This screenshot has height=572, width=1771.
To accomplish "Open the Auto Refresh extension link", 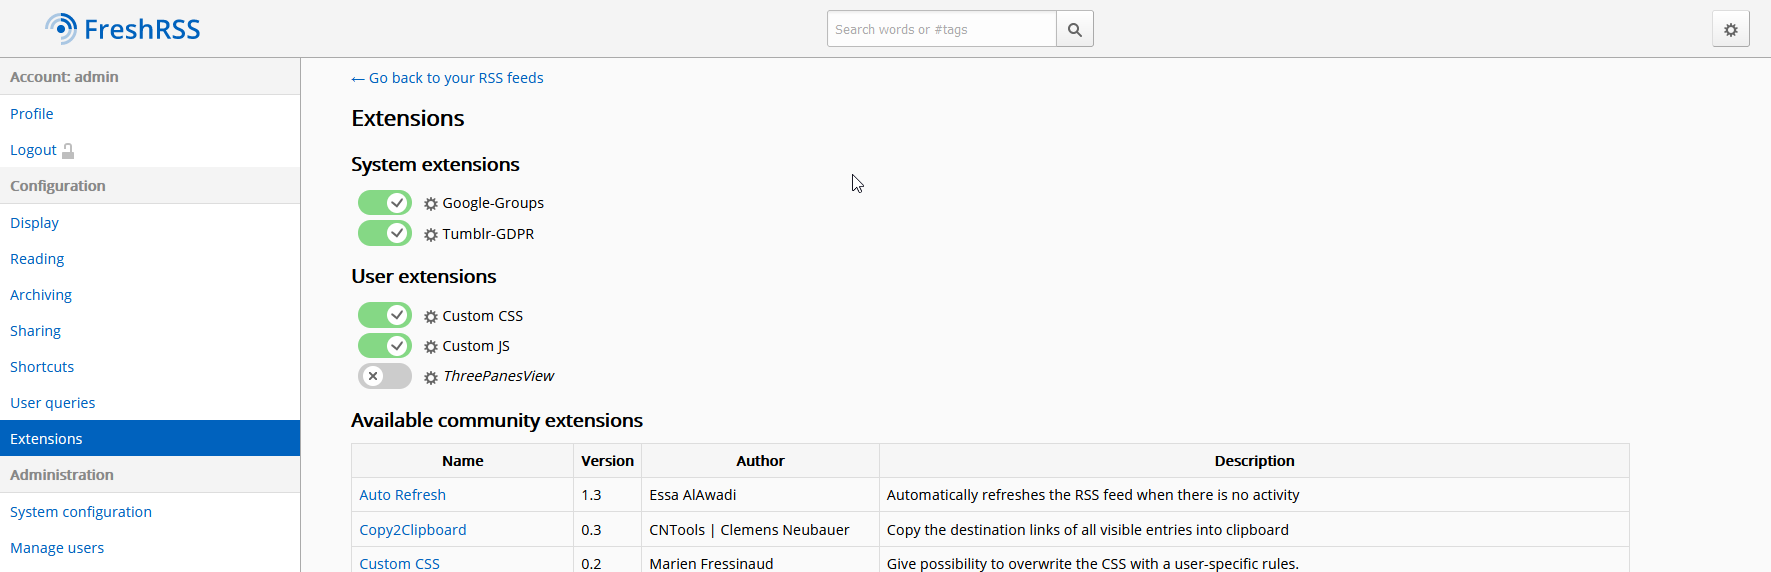I will (402, 495).
